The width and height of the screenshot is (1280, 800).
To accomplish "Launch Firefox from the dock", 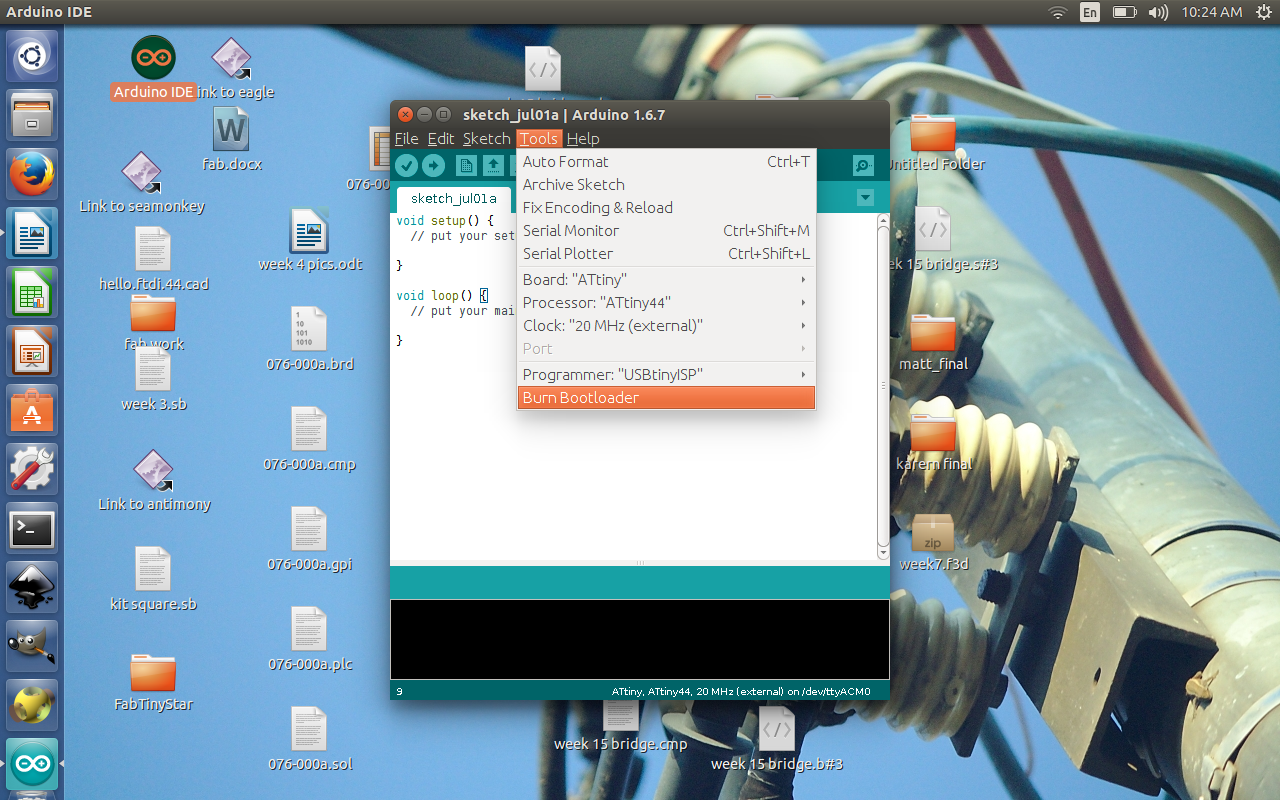I will [32, 175].
